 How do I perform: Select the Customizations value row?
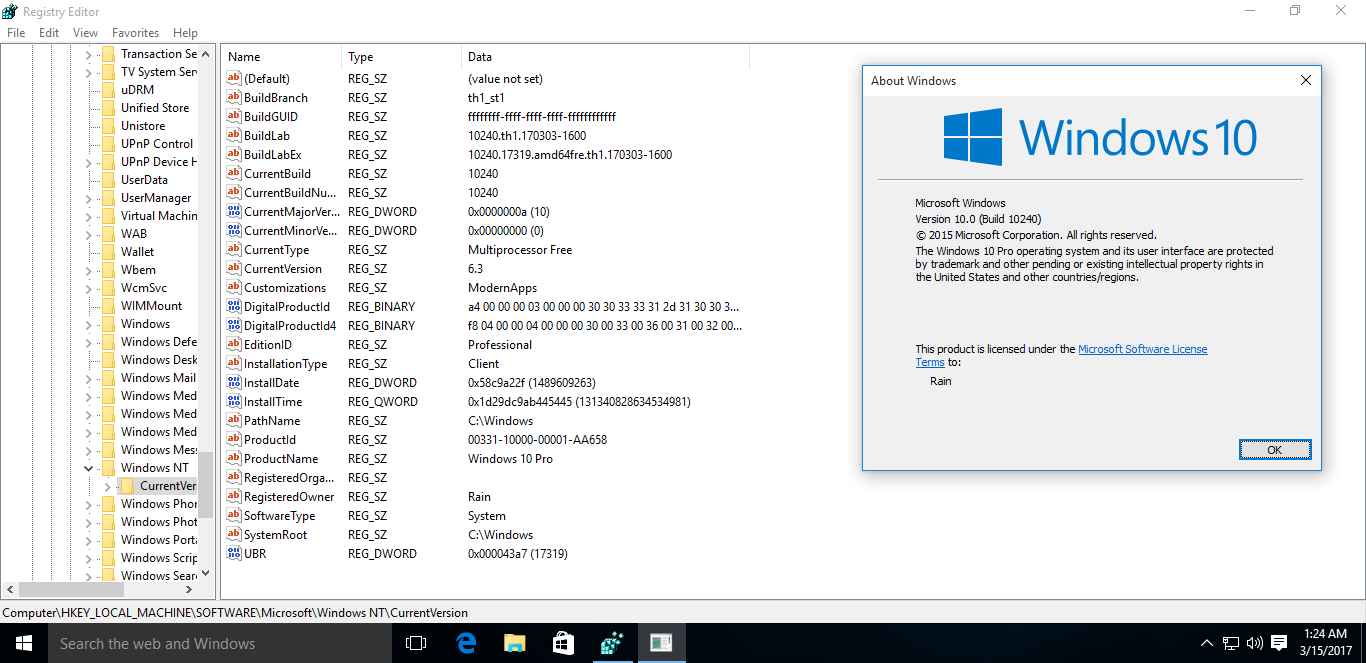485,287
